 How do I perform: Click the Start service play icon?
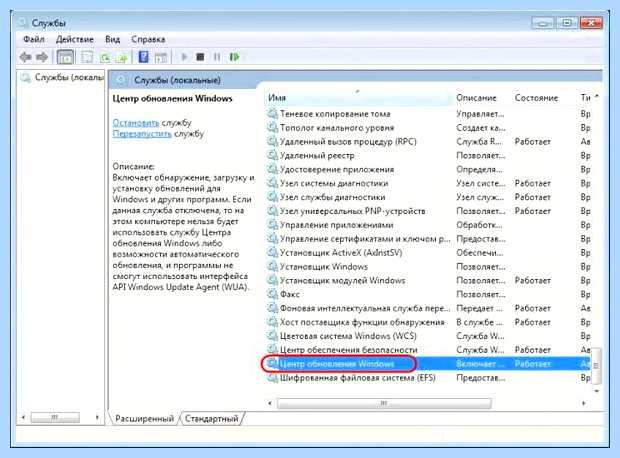point(184,57)
